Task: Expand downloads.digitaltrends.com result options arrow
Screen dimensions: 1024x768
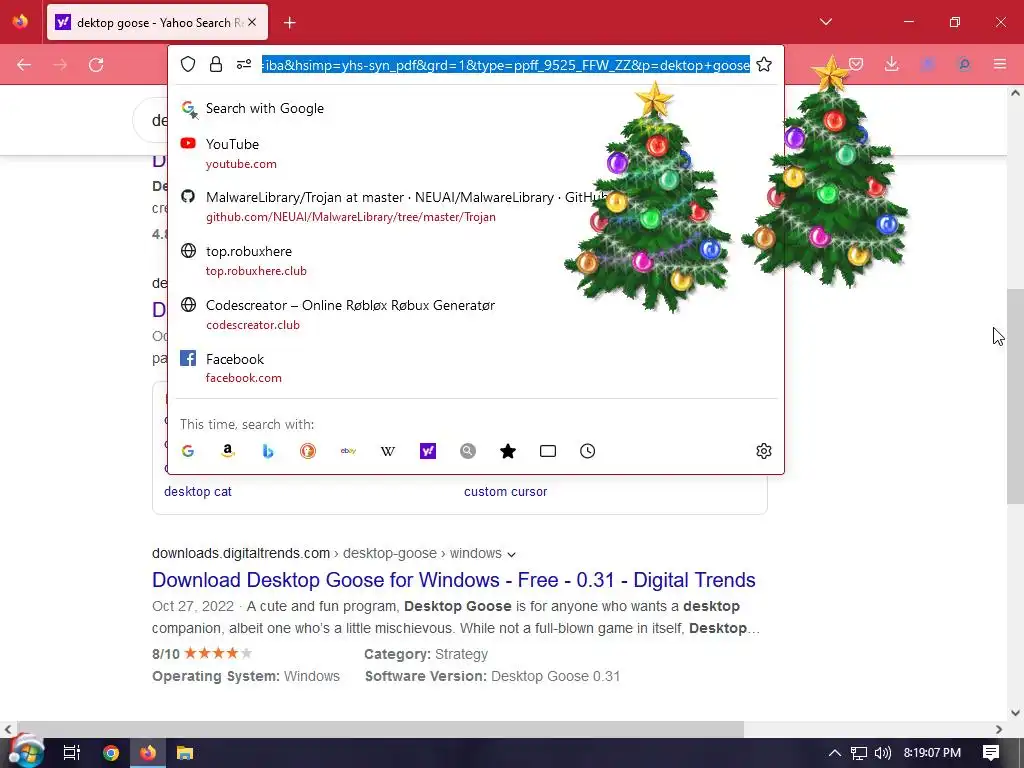Action: click(x=511, y=554)
